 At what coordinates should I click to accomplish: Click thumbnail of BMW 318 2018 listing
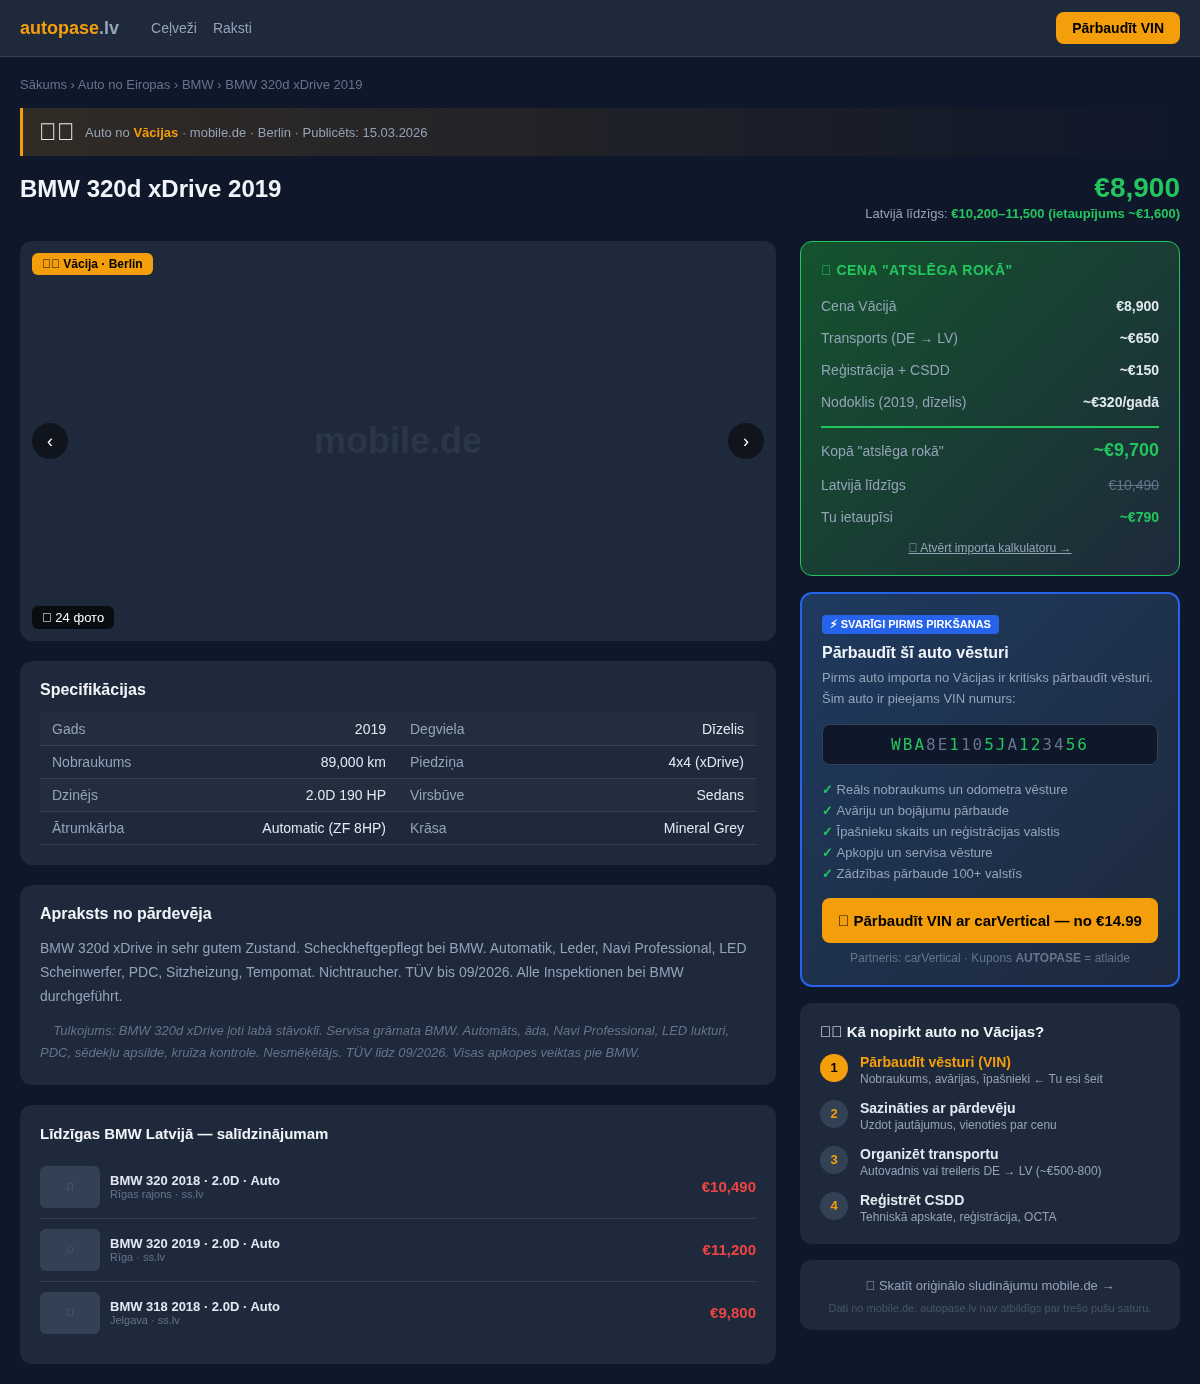point(70,1313)
